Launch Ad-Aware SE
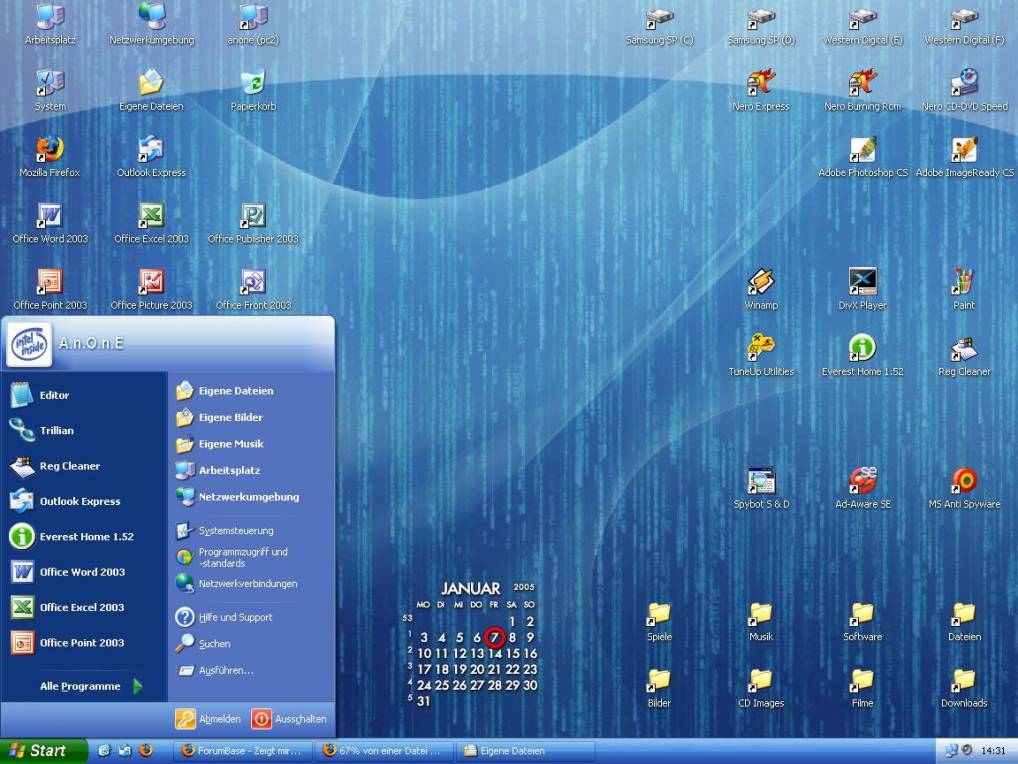 point(862,487)
